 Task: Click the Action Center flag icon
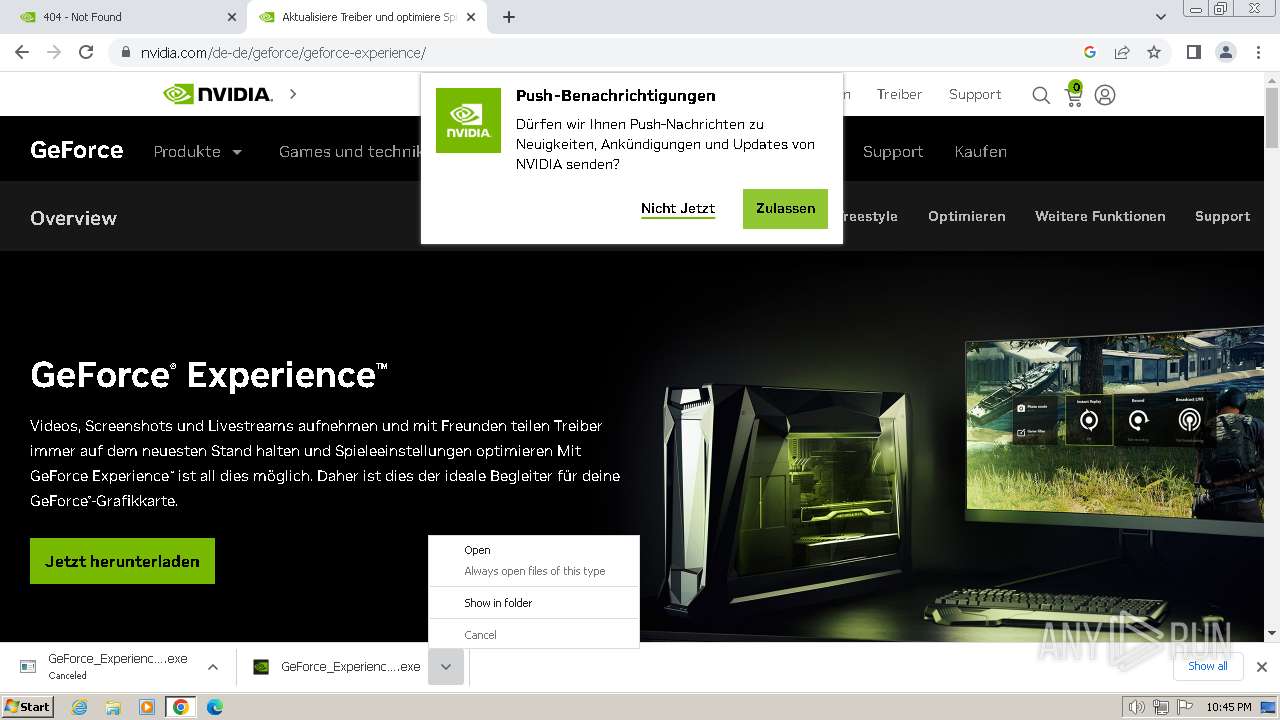click(x=1183, y=707)
